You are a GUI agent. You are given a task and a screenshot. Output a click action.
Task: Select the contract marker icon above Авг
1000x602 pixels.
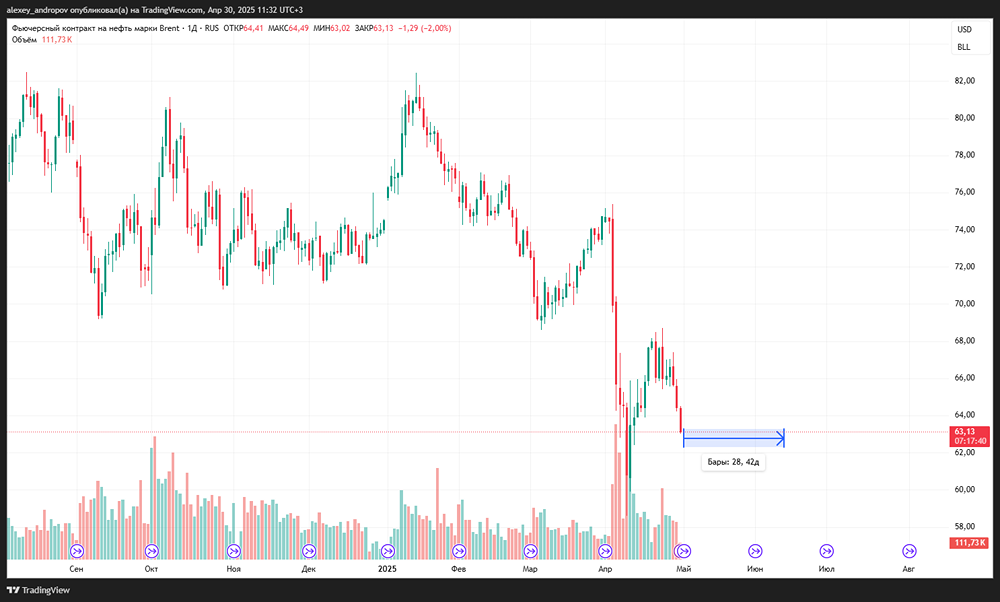(x=909, y=550)
